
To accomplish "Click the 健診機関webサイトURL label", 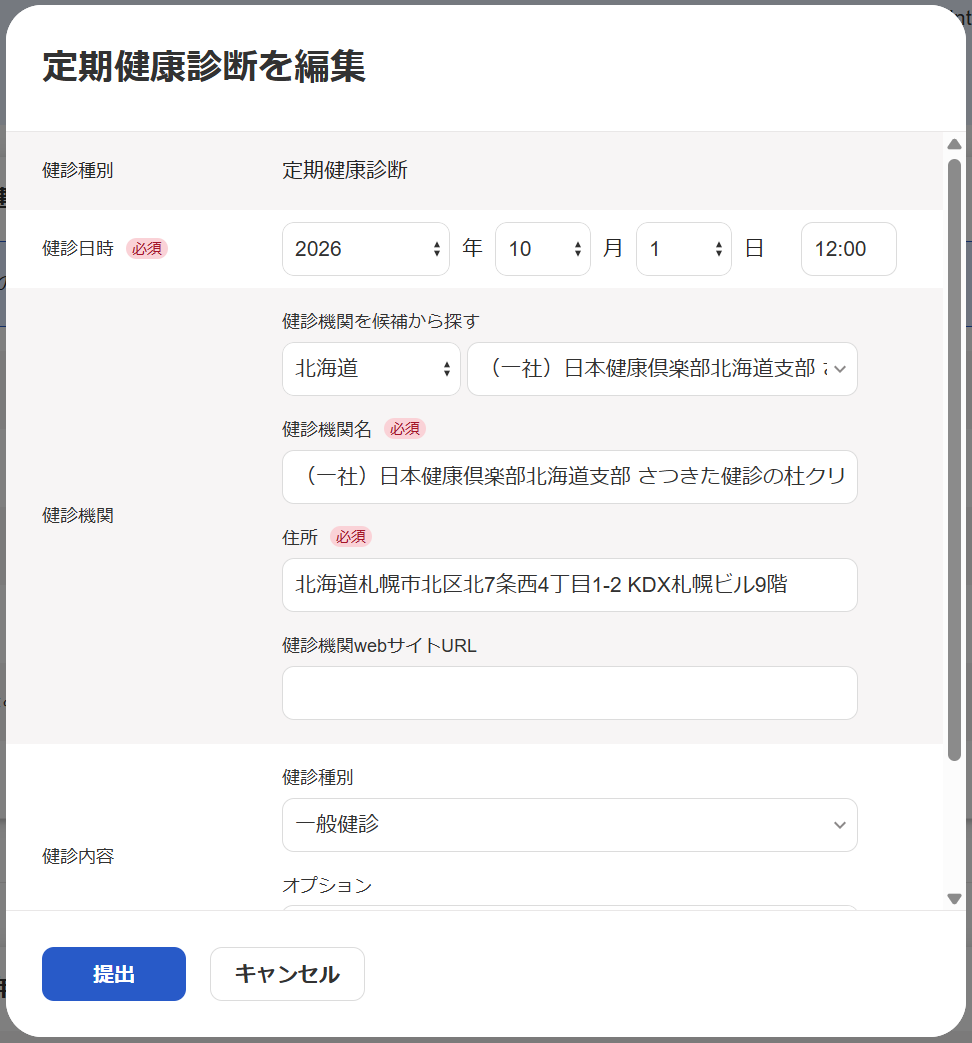I will pyautogui.click(x=379, y=646).
